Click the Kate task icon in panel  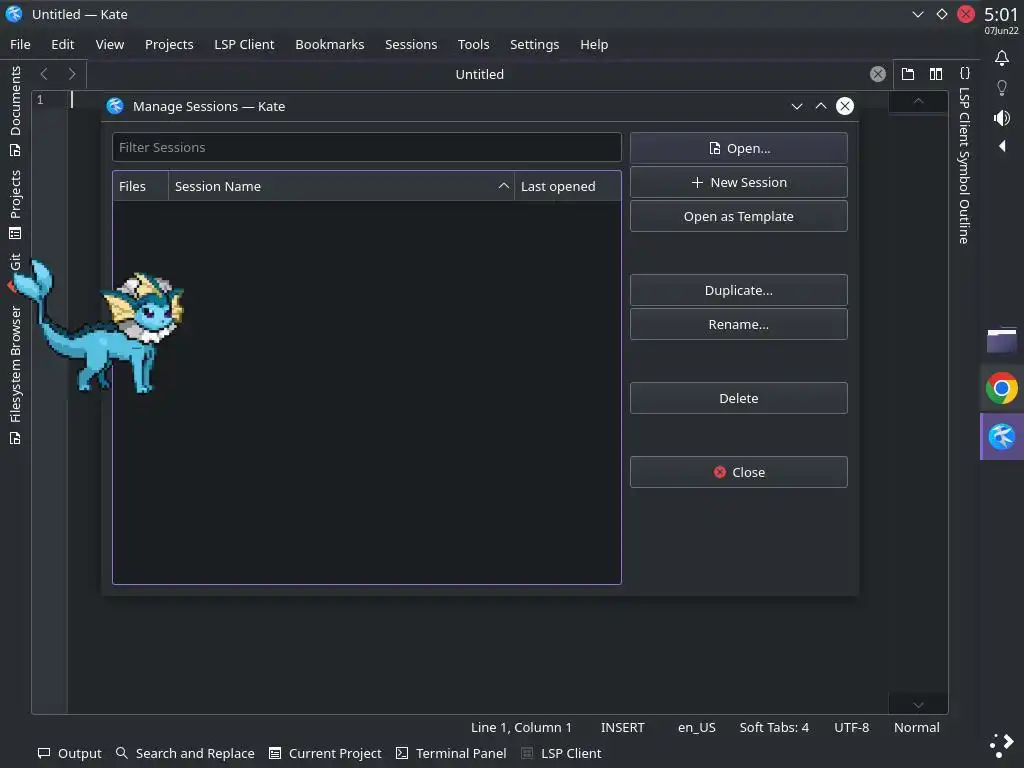point(1002,436)
